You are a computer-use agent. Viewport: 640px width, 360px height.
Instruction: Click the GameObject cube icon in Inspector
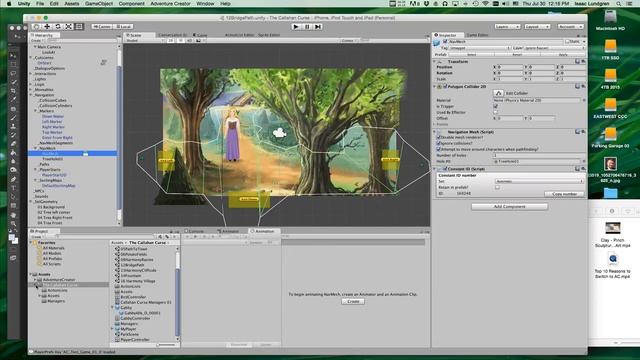click(x=437, y=43)
